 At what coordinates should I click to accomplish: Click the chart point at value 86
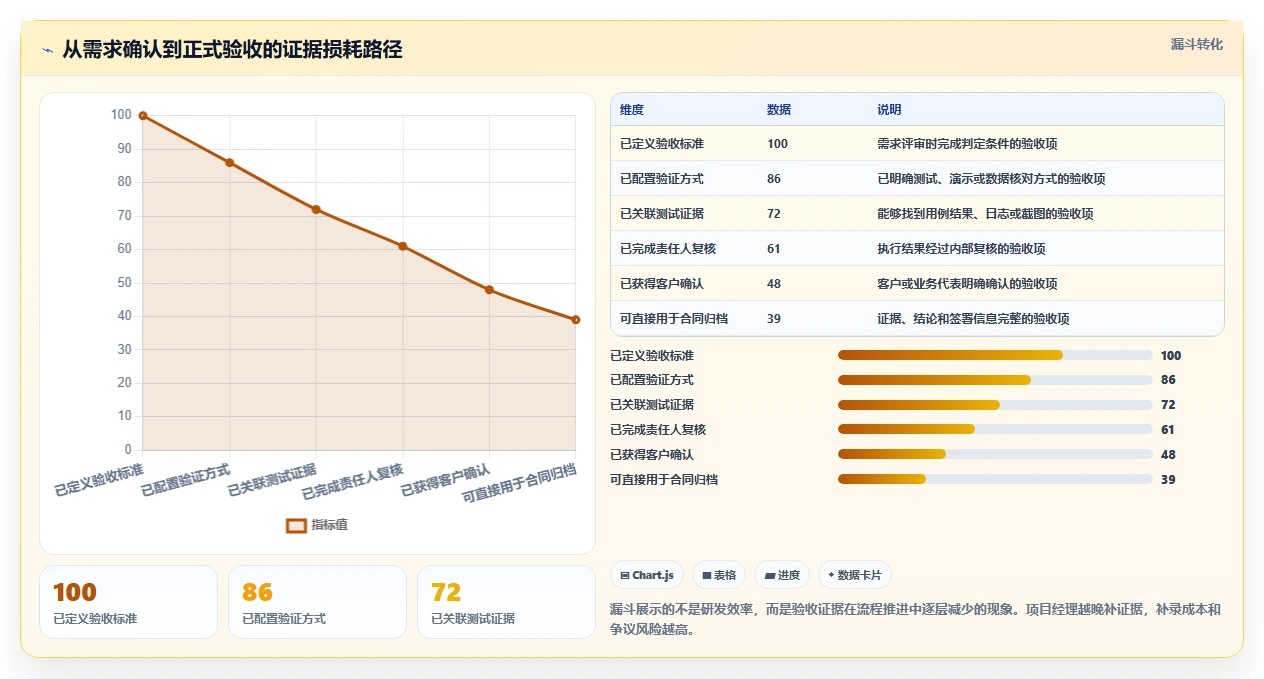230,162
